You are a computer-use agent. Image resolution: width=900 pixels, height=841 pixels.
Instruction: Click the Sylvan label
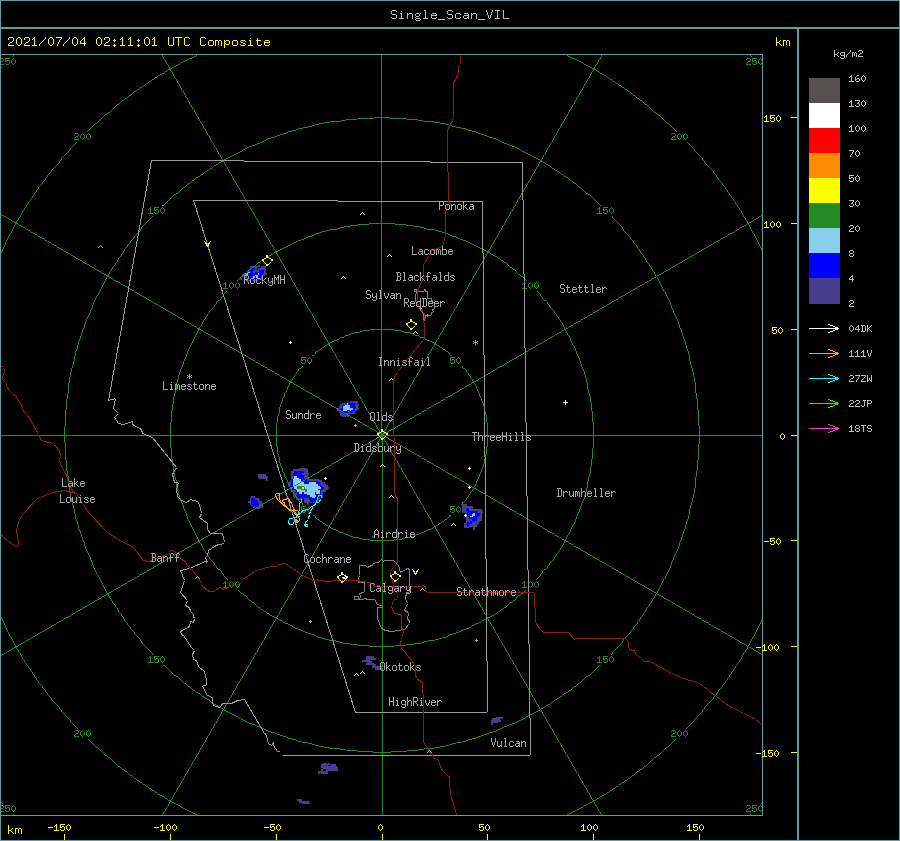[x=383, y=295]
